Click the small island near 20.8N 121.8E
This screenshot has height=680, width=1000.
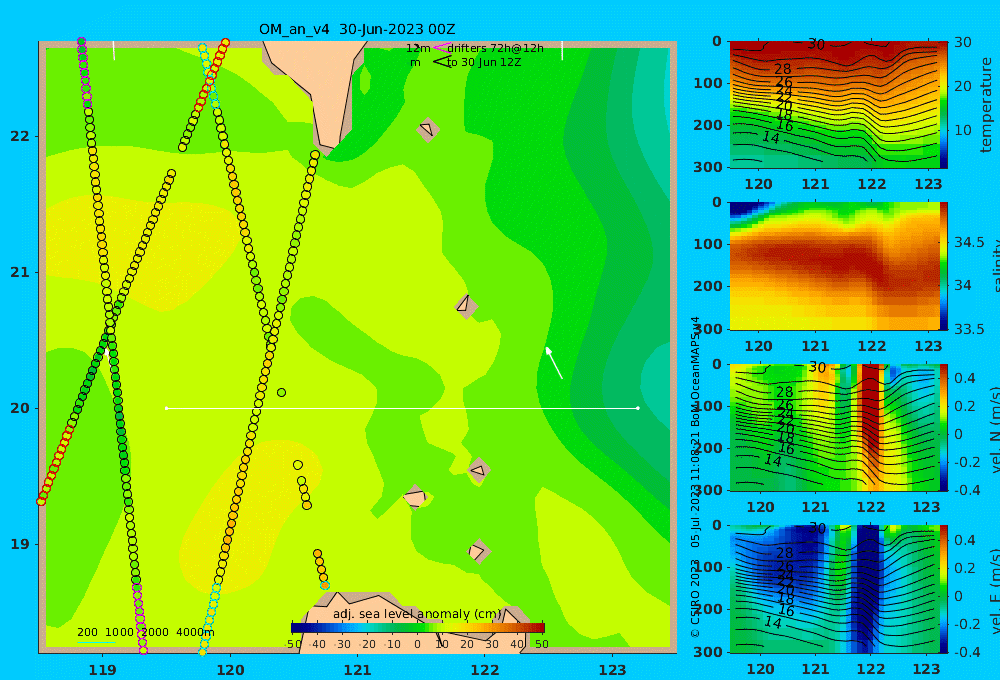point(466,305)
